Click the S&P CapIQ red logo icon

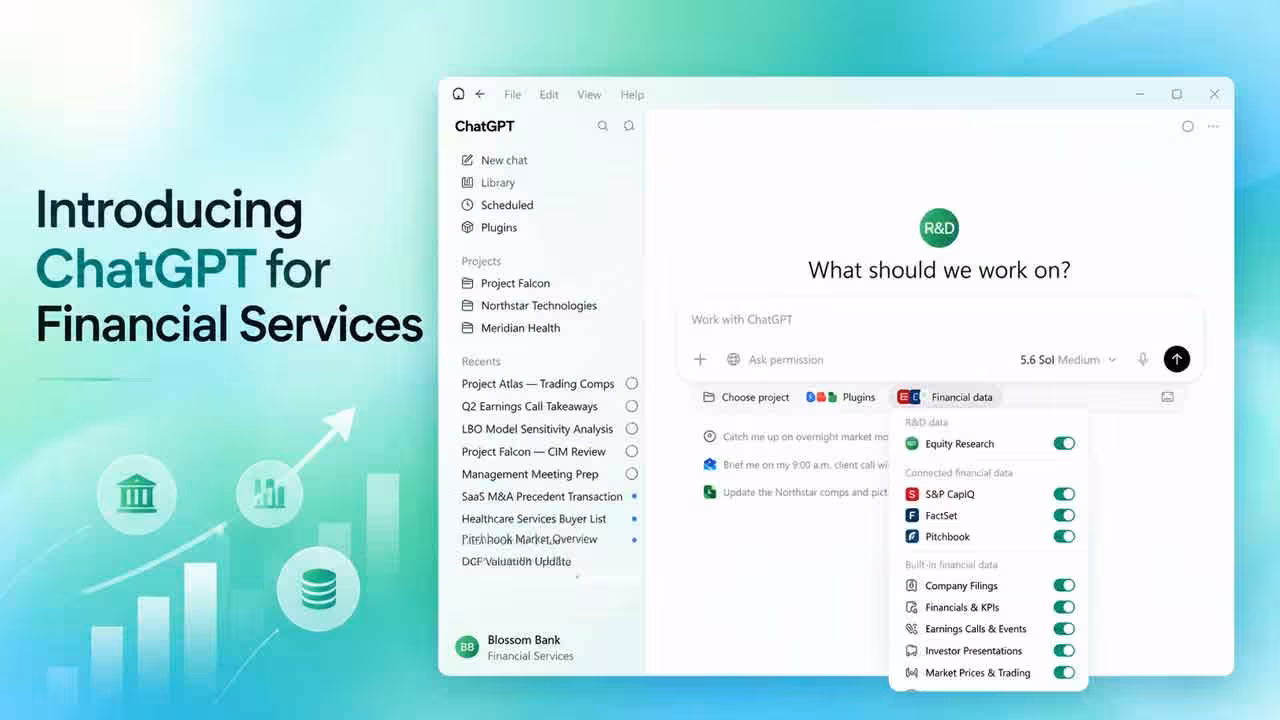(911, 494)
